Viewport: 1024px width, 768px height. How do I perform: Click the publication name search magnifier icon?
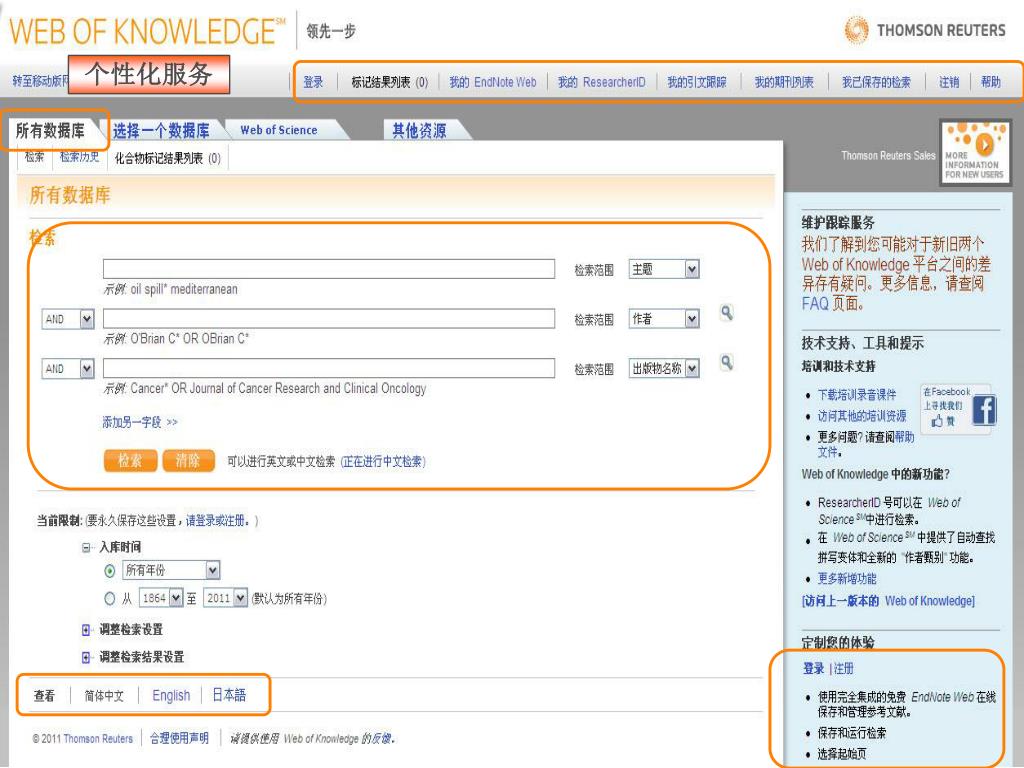[x=726, y=362]
